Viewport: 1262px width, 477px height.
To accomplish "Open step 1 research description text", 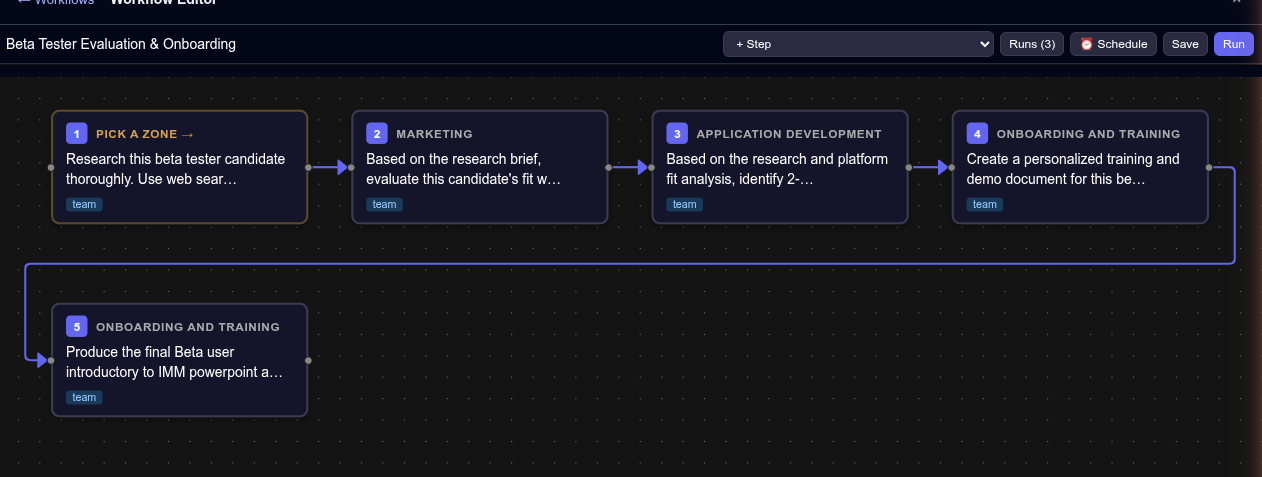I will (x=176, y=169).
